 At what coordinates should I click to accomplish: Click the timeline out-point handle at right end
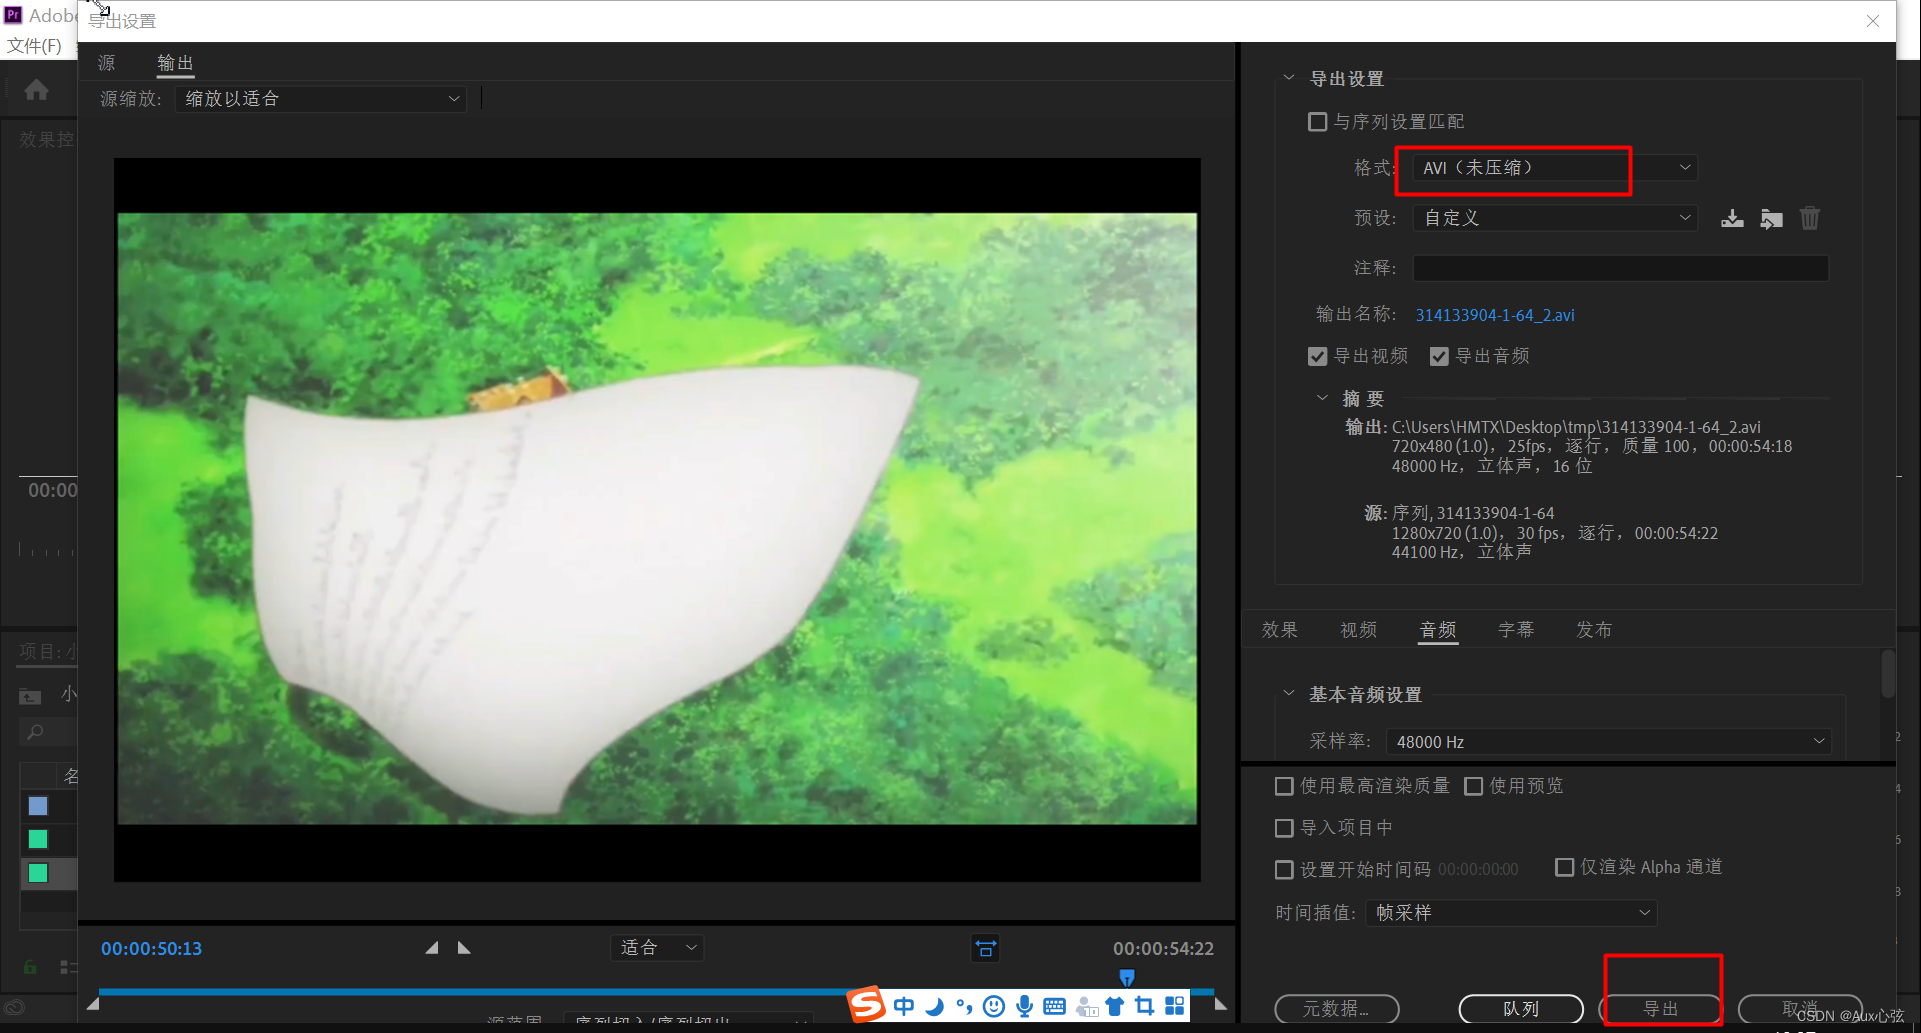1220,1003
